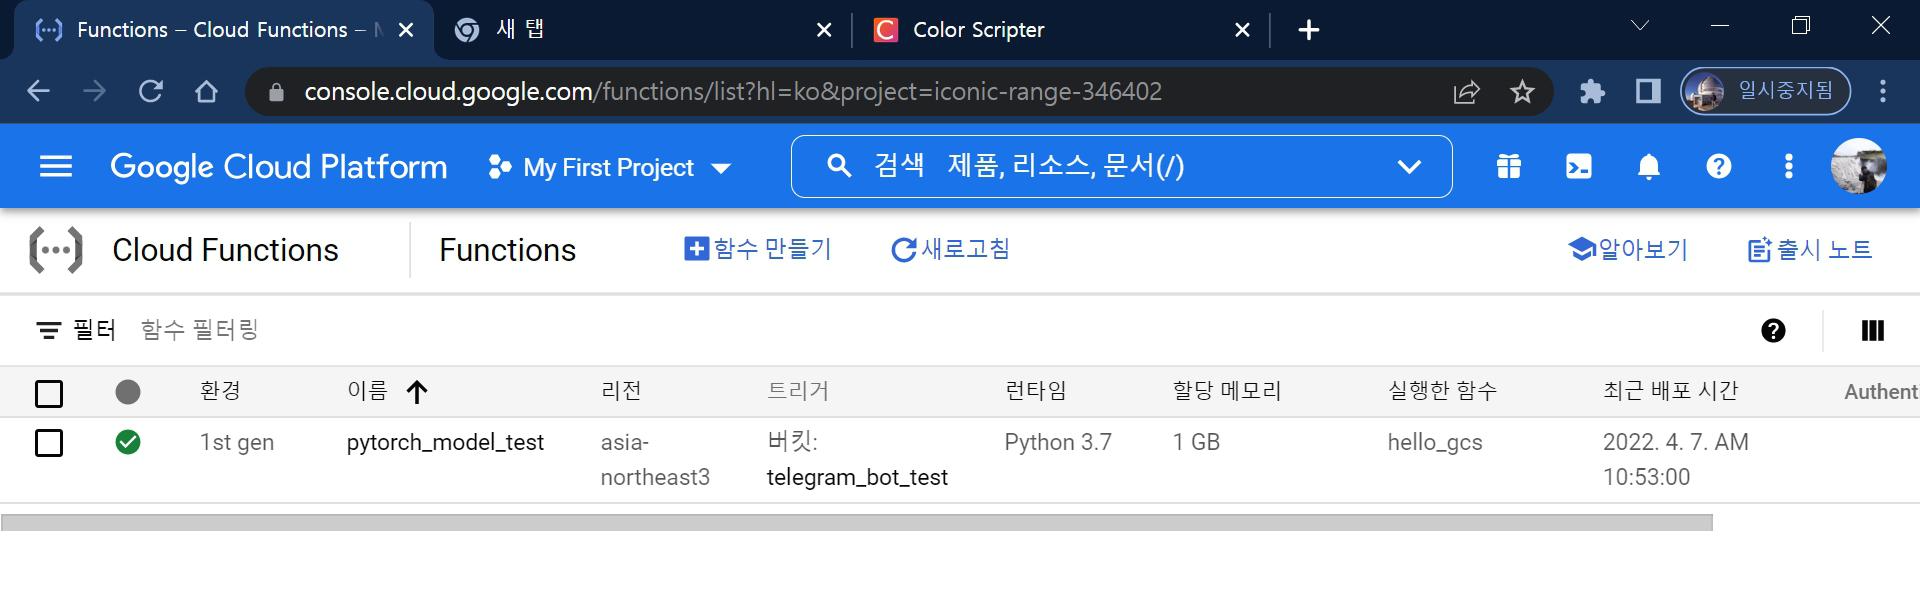Open the gift free trial icon
1920x608 pixels.
pos(1509,167)
